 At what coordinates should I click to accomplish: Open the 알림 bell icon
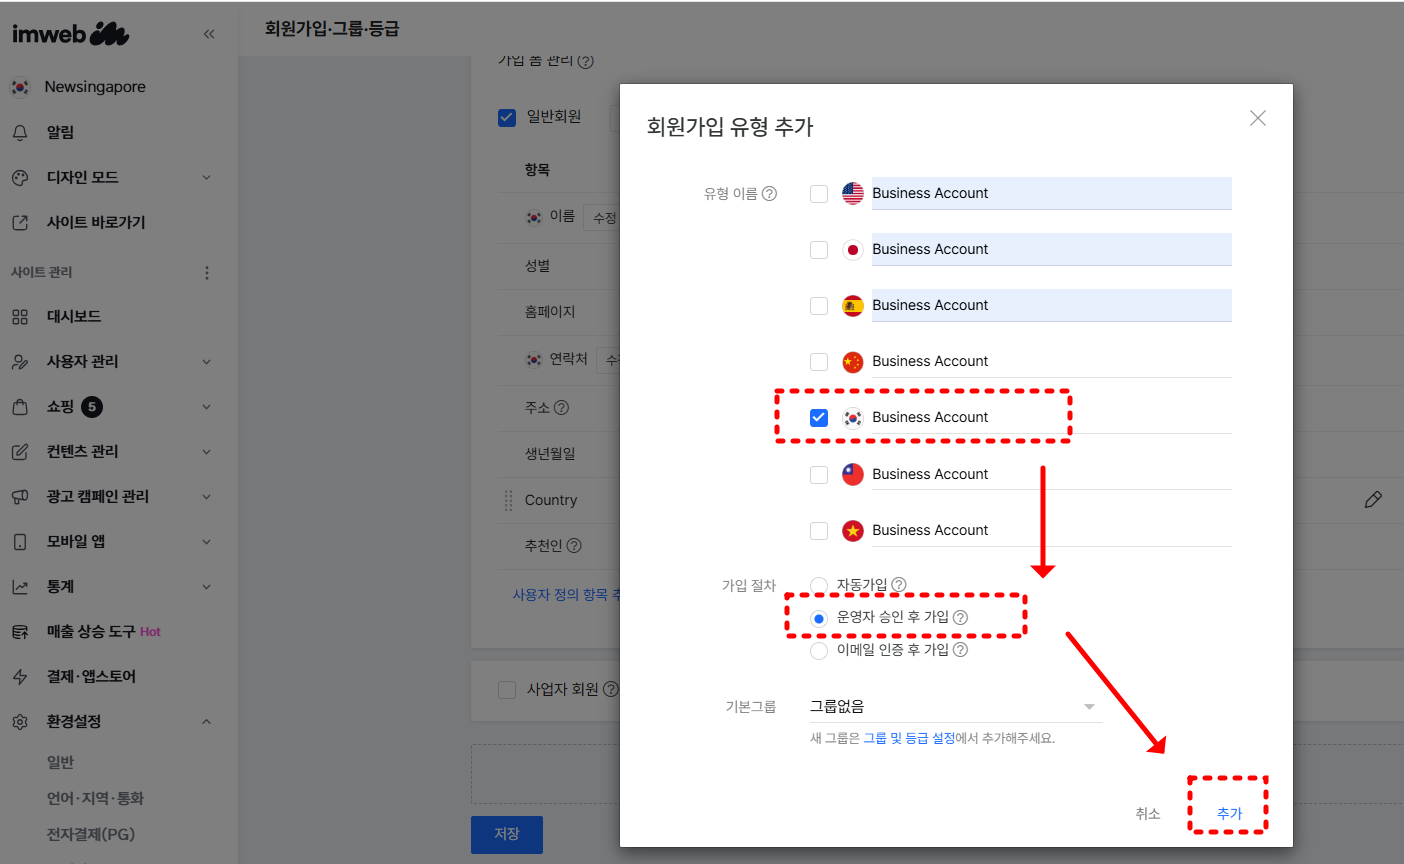[20, 132]
